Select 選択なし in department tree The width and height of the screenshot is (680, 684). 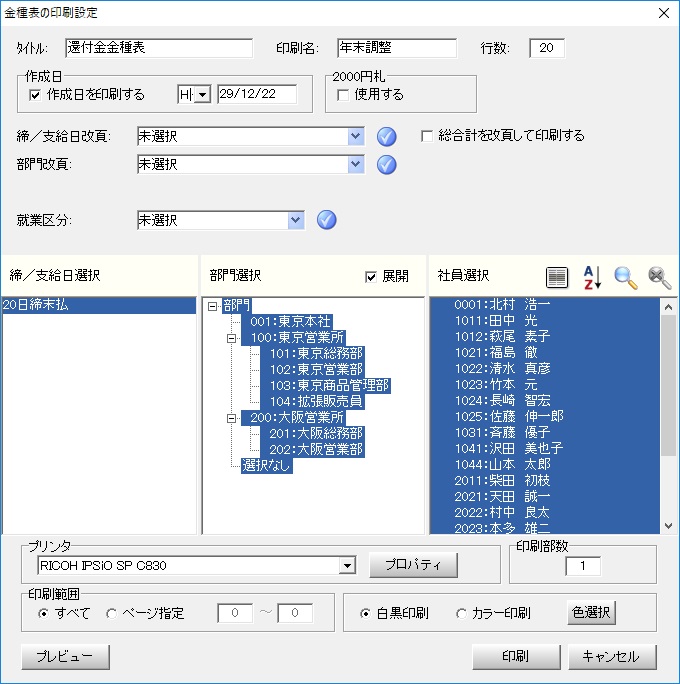(267, 466)
